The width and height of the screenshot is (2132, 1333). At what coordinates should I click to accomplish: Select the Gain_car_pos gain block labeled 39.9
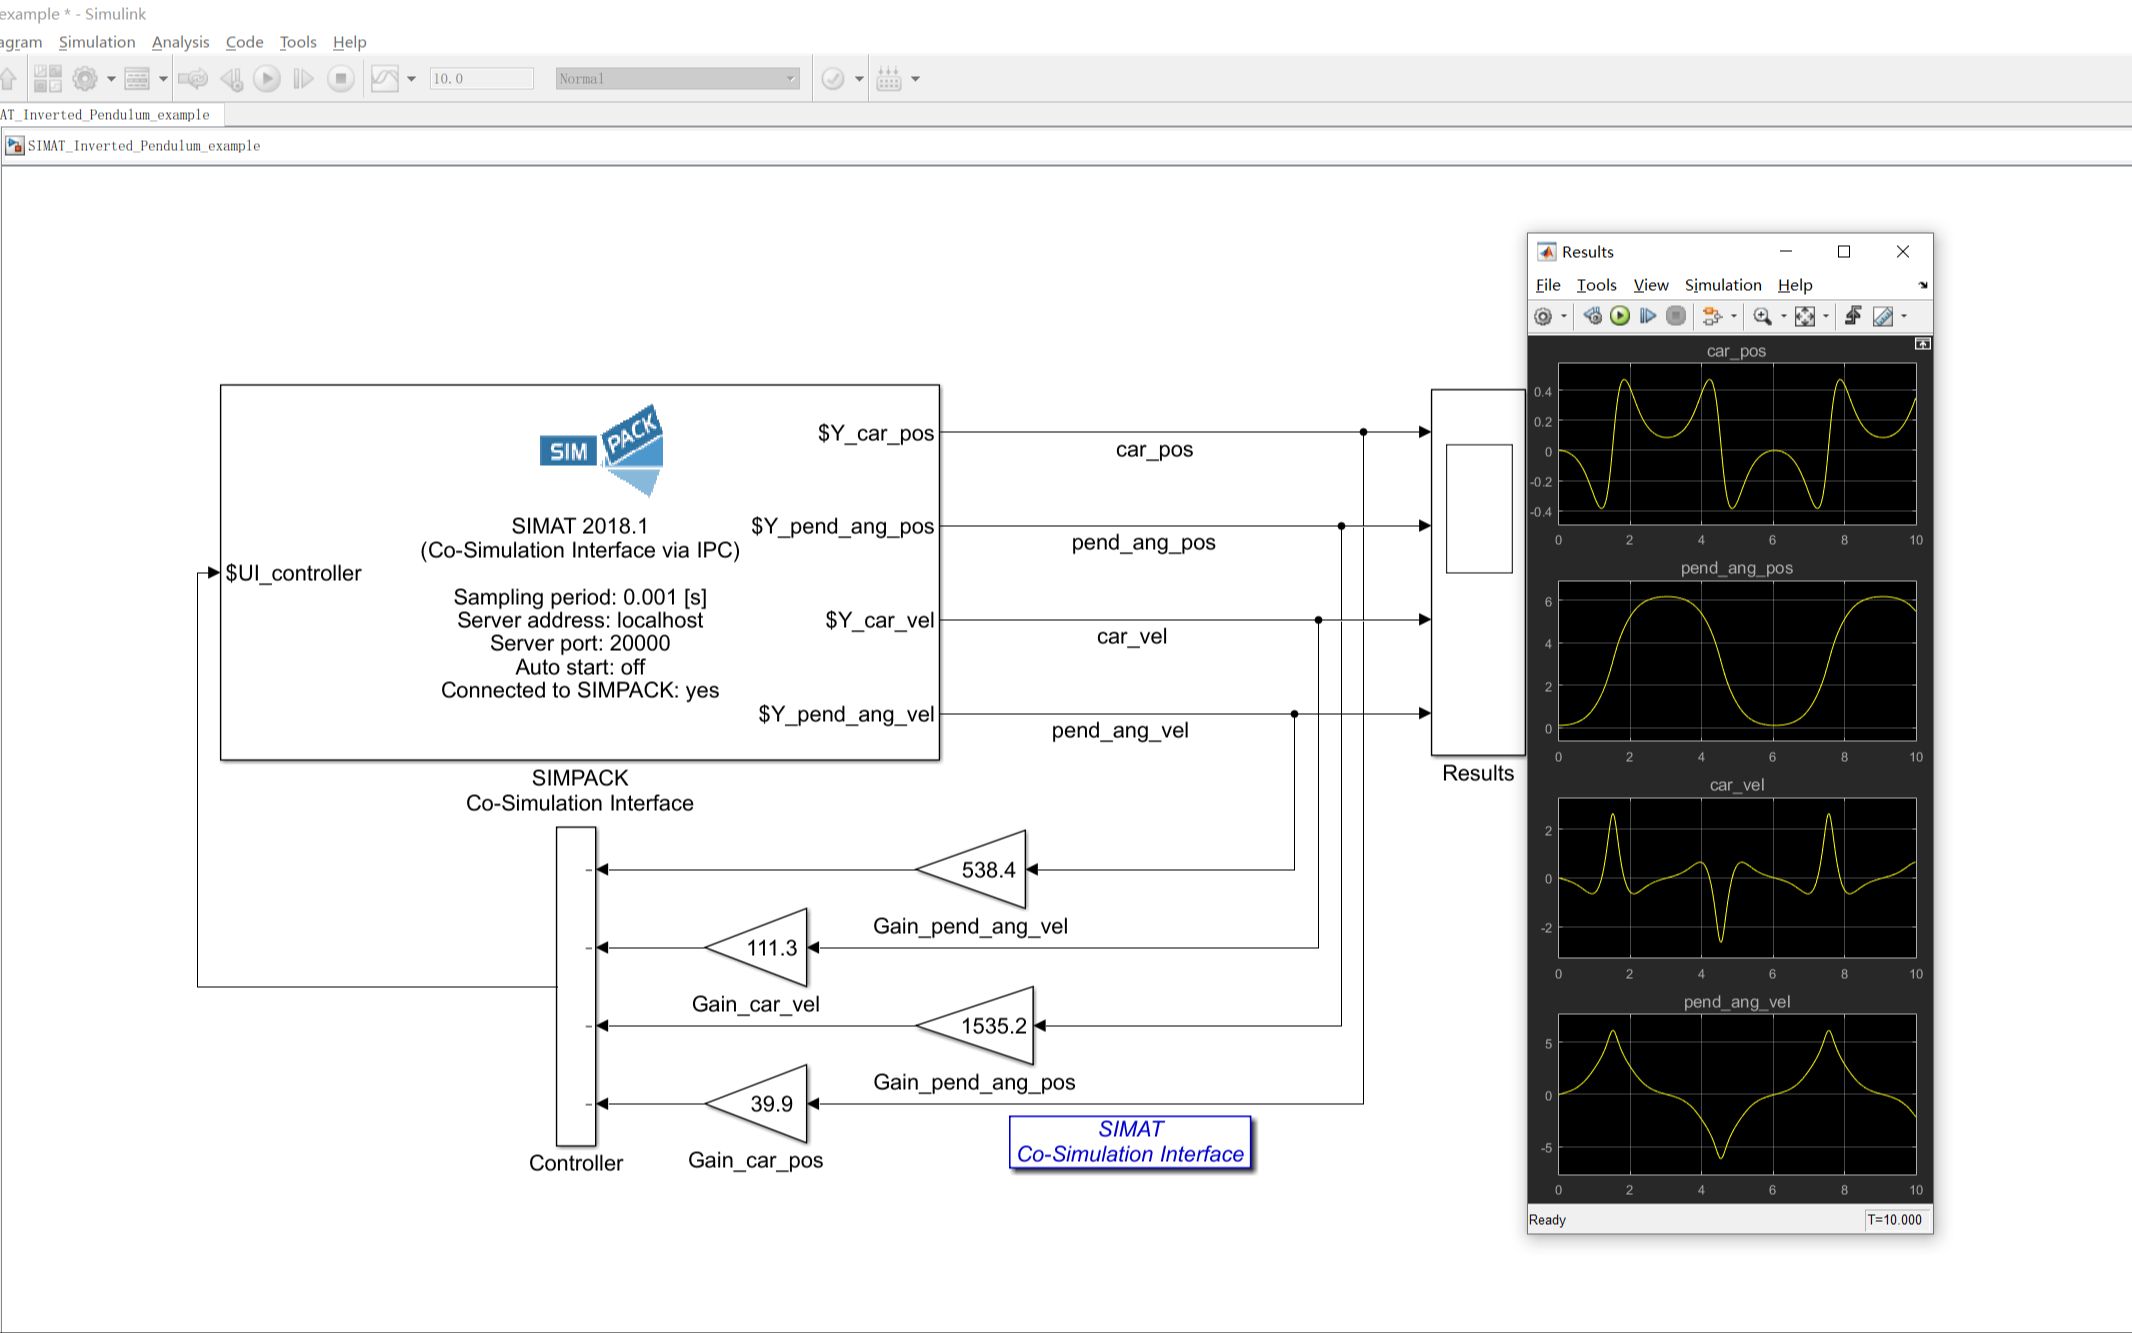click(758, 1104)
